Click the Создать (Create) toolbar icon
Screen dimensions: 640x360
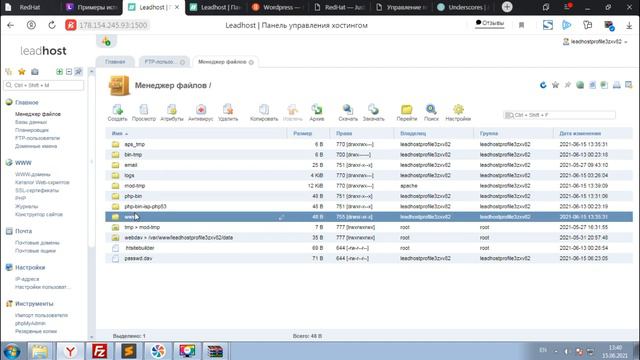pos(117,112)
